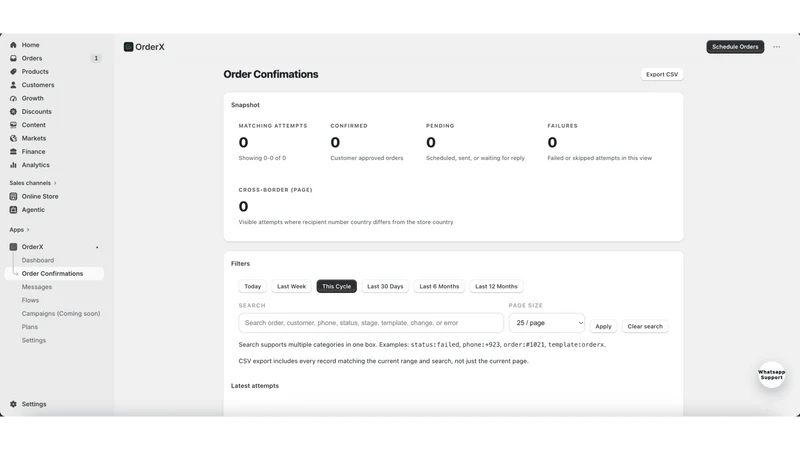Image resolution: width=800 pixels, height=450 pixels.
Task: Expand the Sales channels section
Action: click(33, 183)
